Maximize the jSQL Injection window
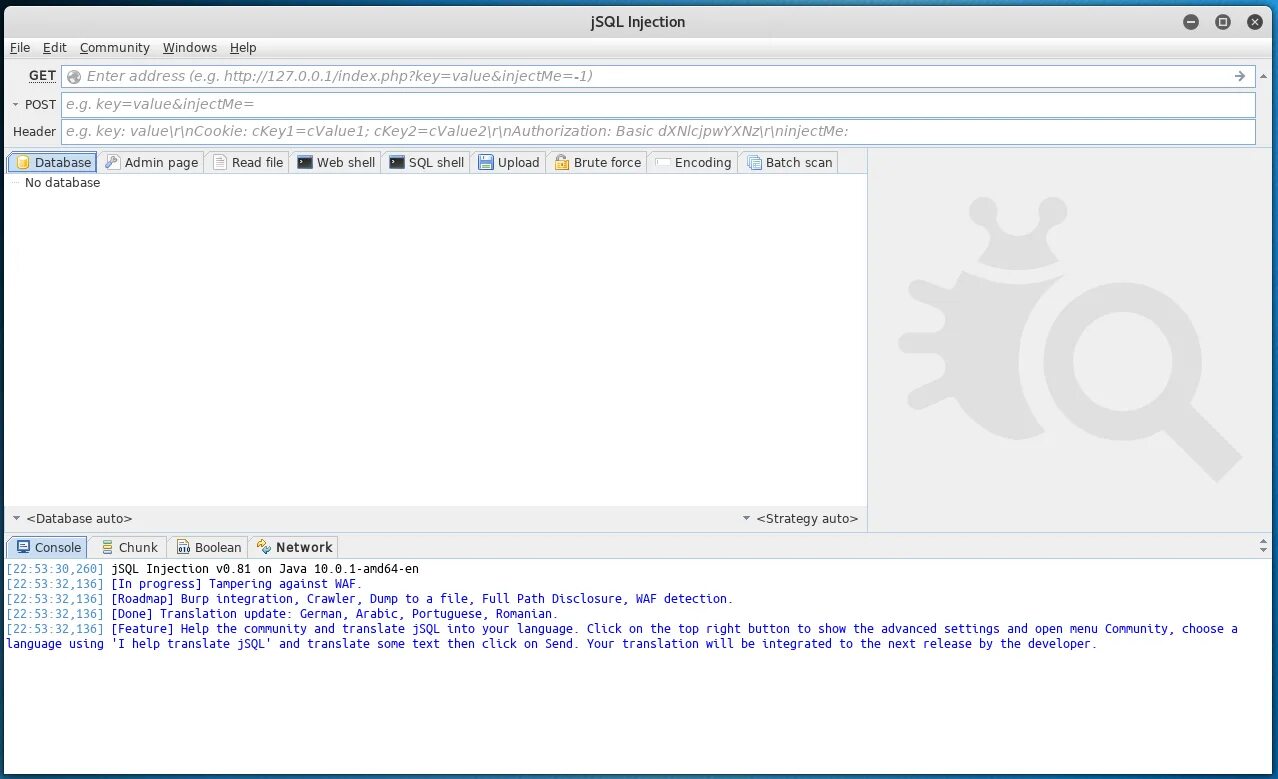 point(1222,22)
